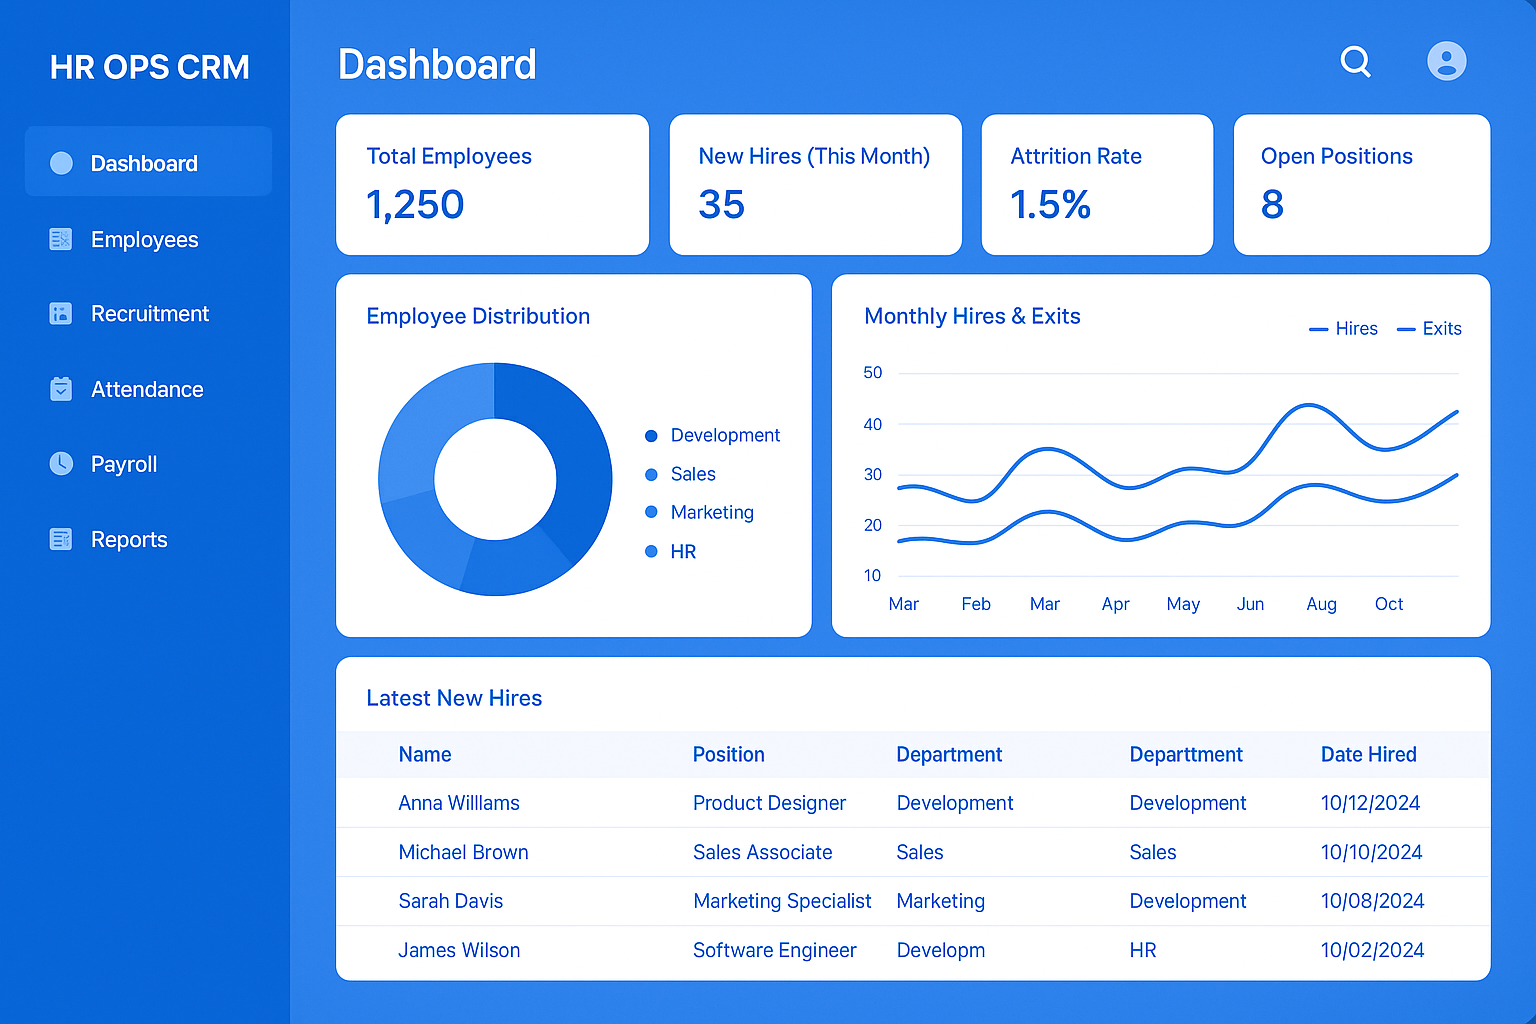
Task: Sort table by Date Hired column
Action: tap(1368, 755)
